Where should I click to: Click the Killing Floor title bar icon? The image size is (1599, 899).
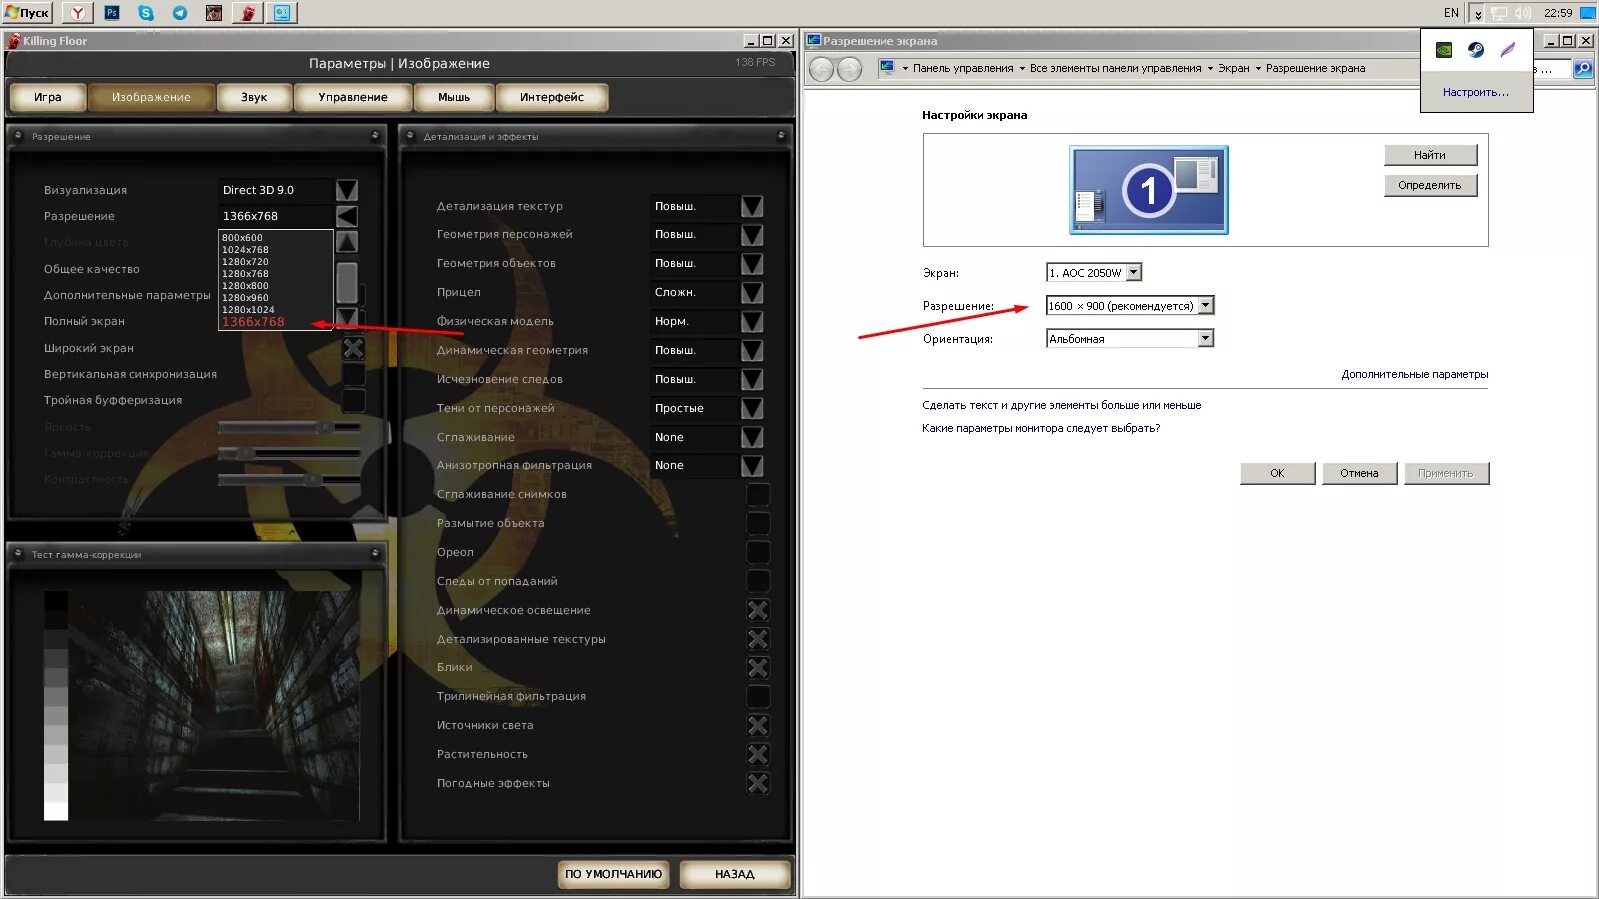coord(13,41)
